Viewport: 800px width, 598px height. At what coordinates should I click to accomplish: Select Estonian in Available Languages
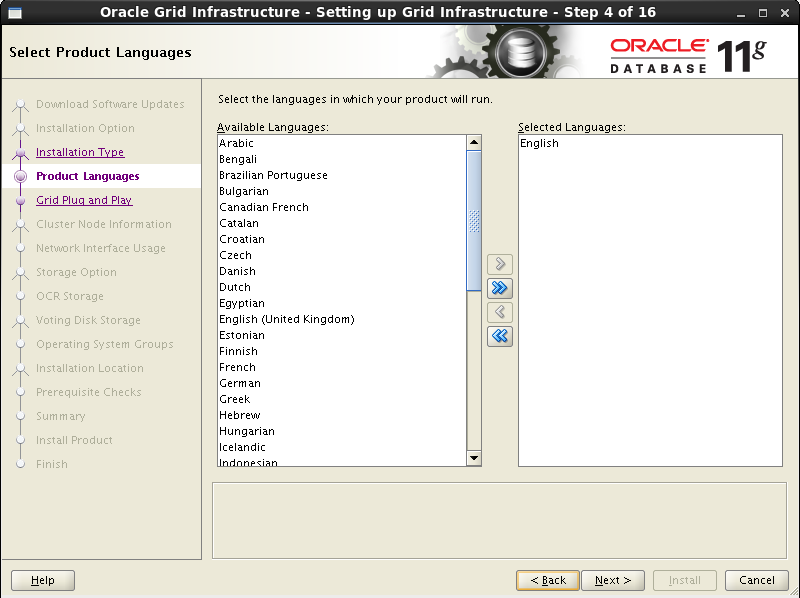[x=342, y=335]
